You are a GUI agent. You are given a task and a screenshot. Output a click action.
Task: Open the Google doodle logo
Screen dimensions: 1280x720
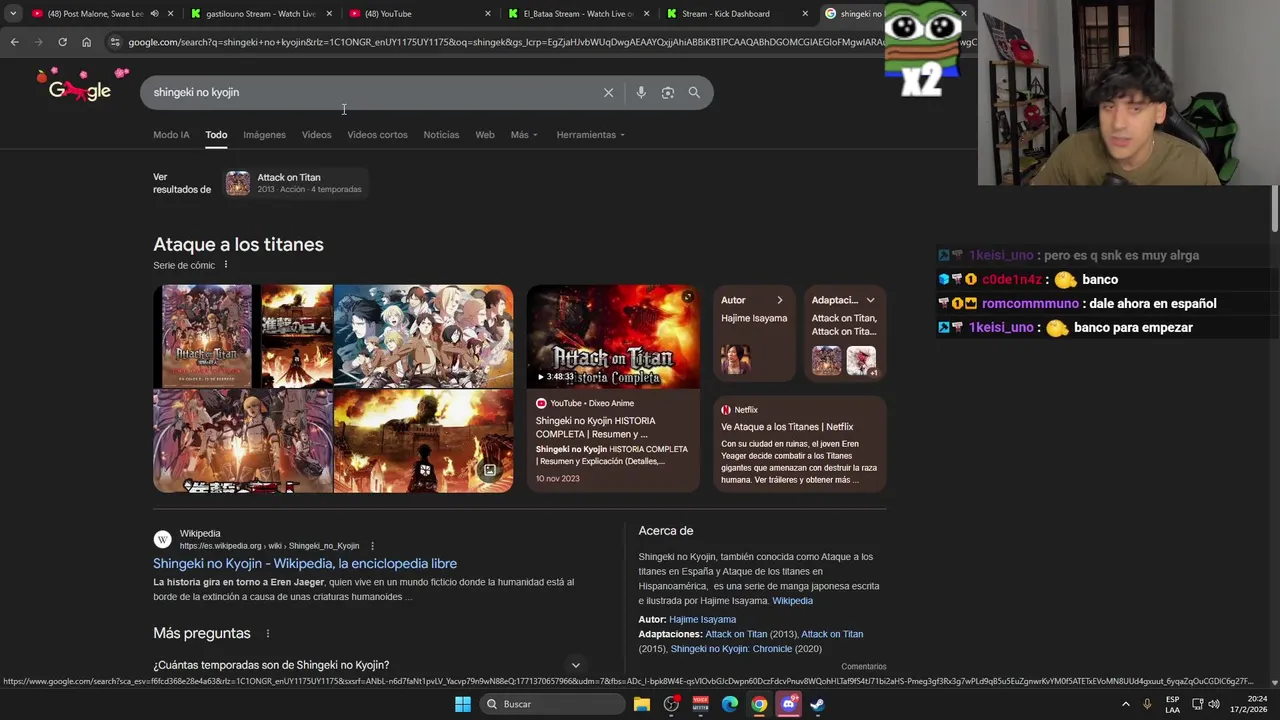(x=80, y=87)
